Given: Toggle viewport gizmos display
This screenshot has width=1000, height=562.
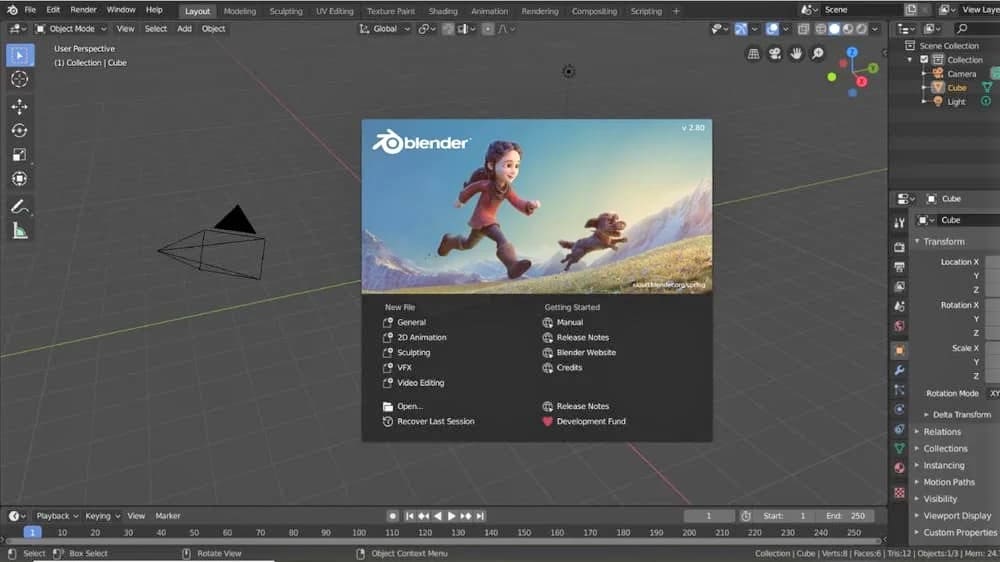Looking at the screenshot, I should point(740,29).
